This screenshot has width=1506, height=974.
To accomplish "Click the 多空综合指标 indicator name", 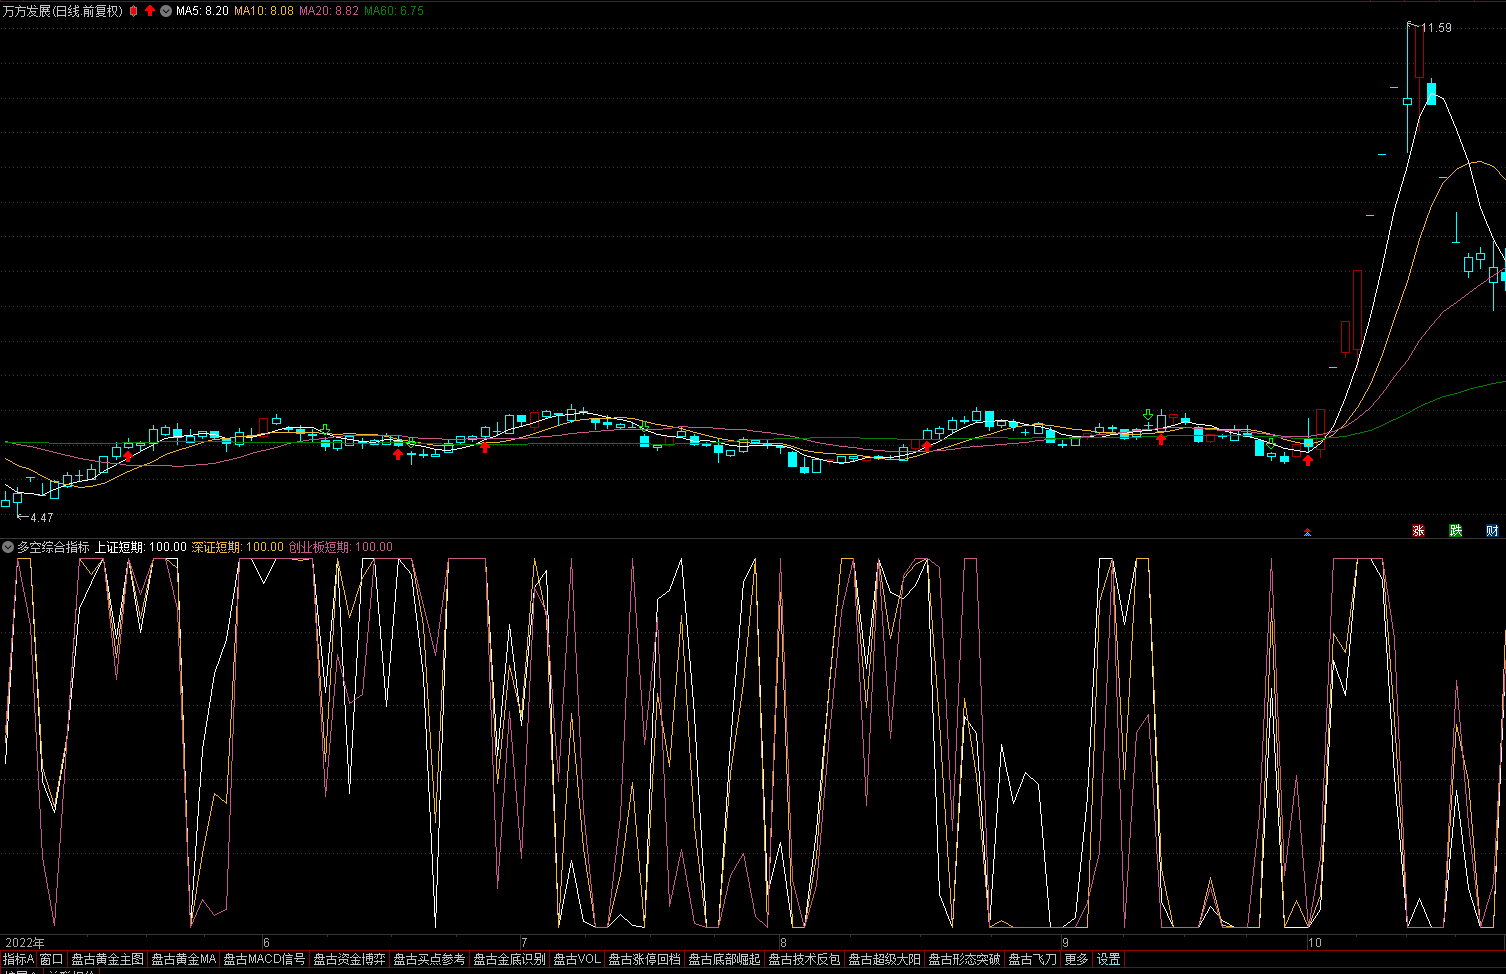I will coord(53,547).
